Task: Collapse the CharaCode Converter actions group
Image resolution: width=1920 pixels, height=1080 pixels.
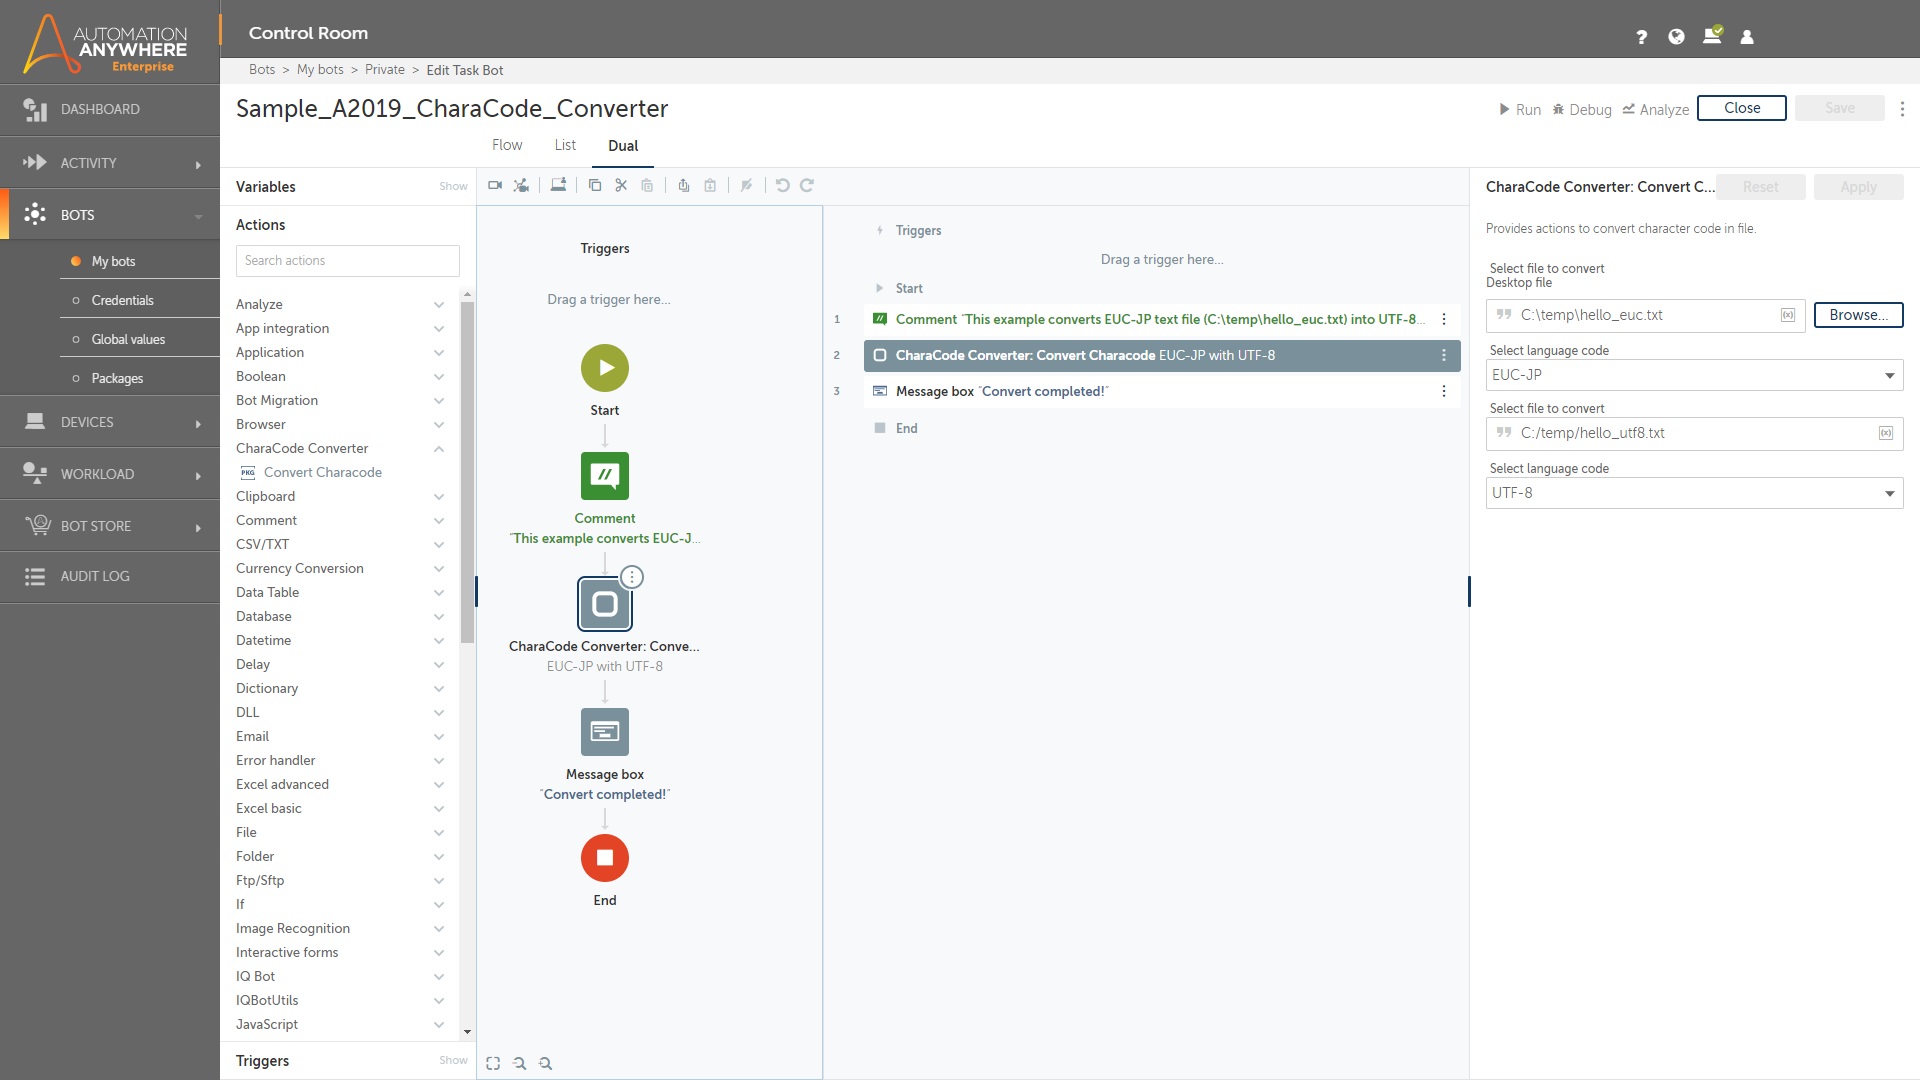Action: (438, 449)
